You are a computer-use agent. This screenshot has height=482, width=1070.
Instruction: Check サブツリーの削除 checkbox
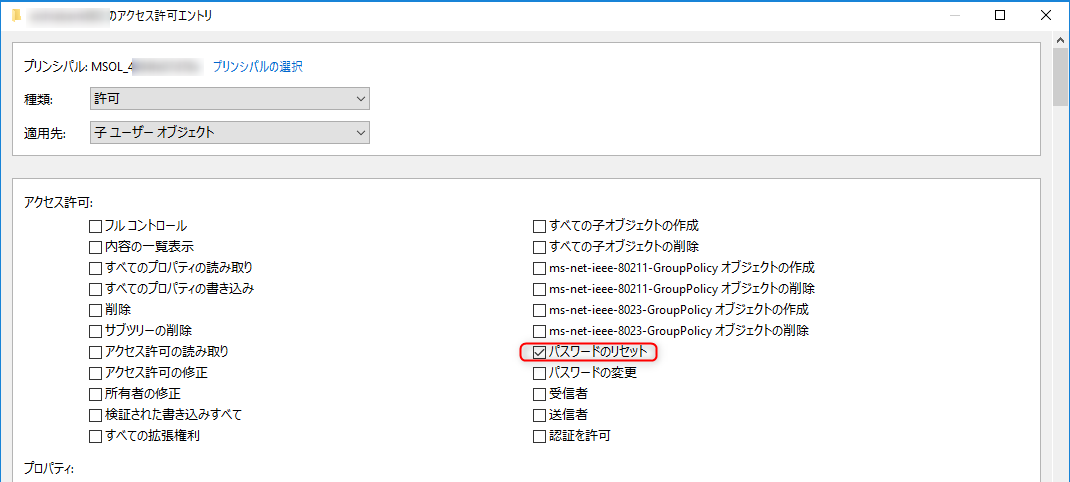[95, 331]
